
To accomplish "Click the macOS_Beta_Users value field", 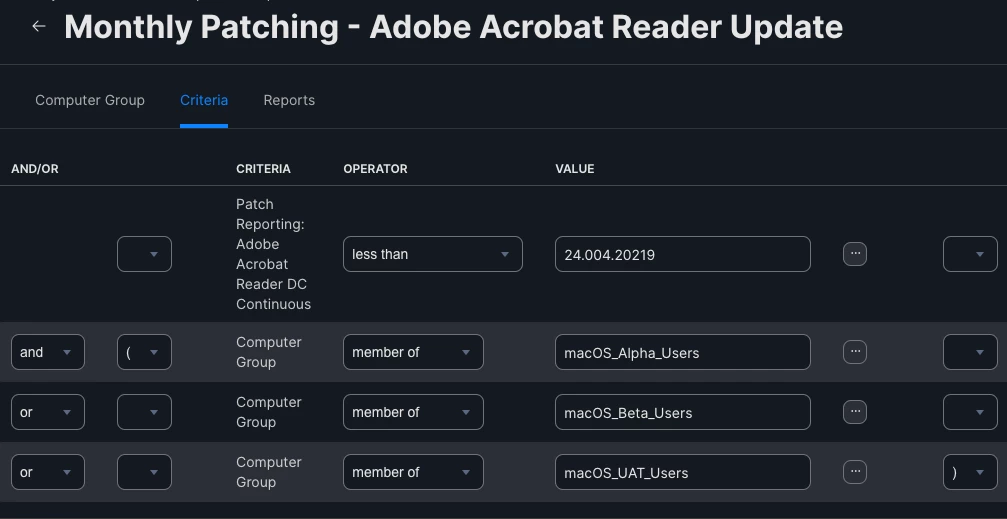I will (683, 412).
